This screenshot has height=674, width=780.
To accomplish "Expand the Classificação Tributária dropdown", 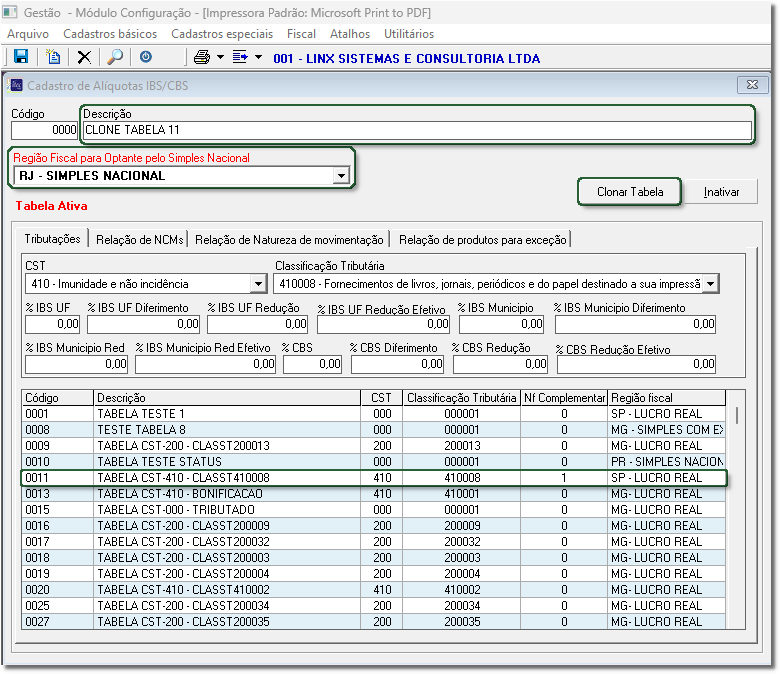I will click(710, 284).
